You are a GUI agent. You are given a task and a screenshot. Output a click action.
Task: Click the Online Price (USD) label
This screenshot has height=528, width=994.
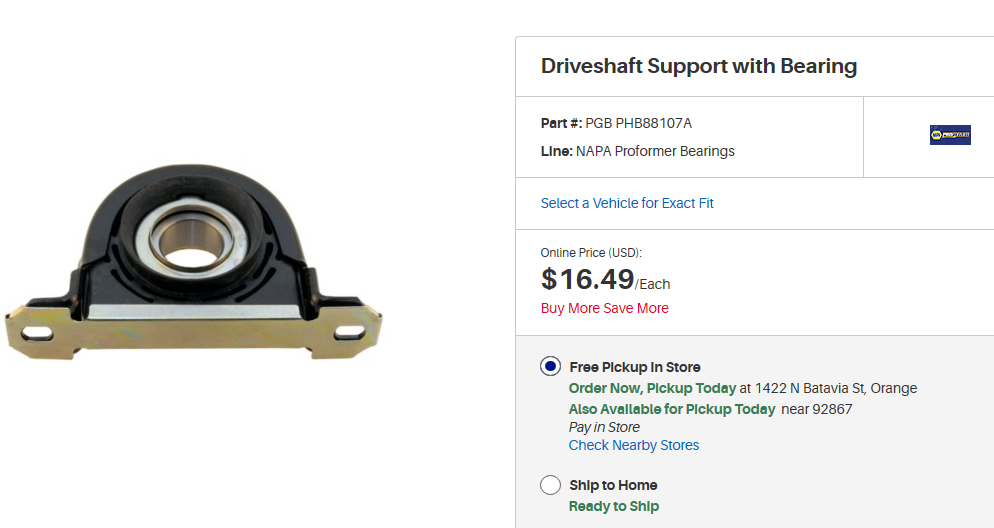point(590,253)
